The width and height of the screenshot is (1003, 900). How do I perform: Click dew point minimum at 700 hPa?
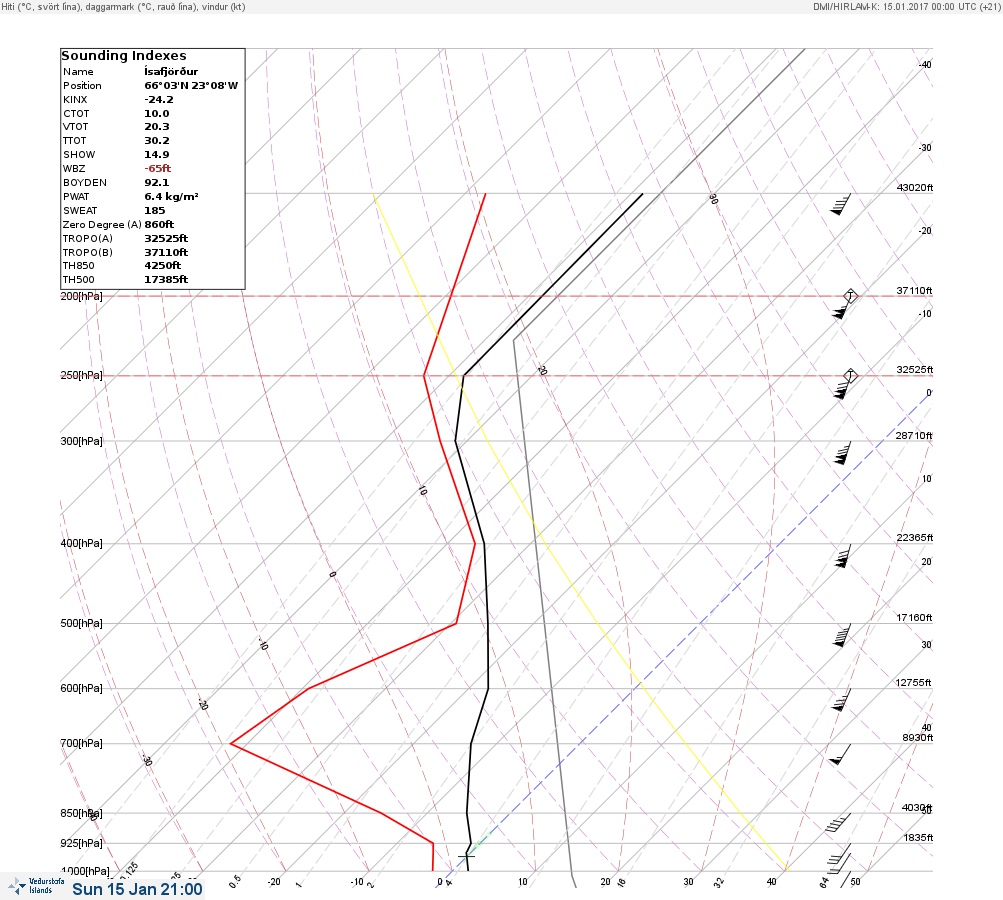(x=231, y=743)
